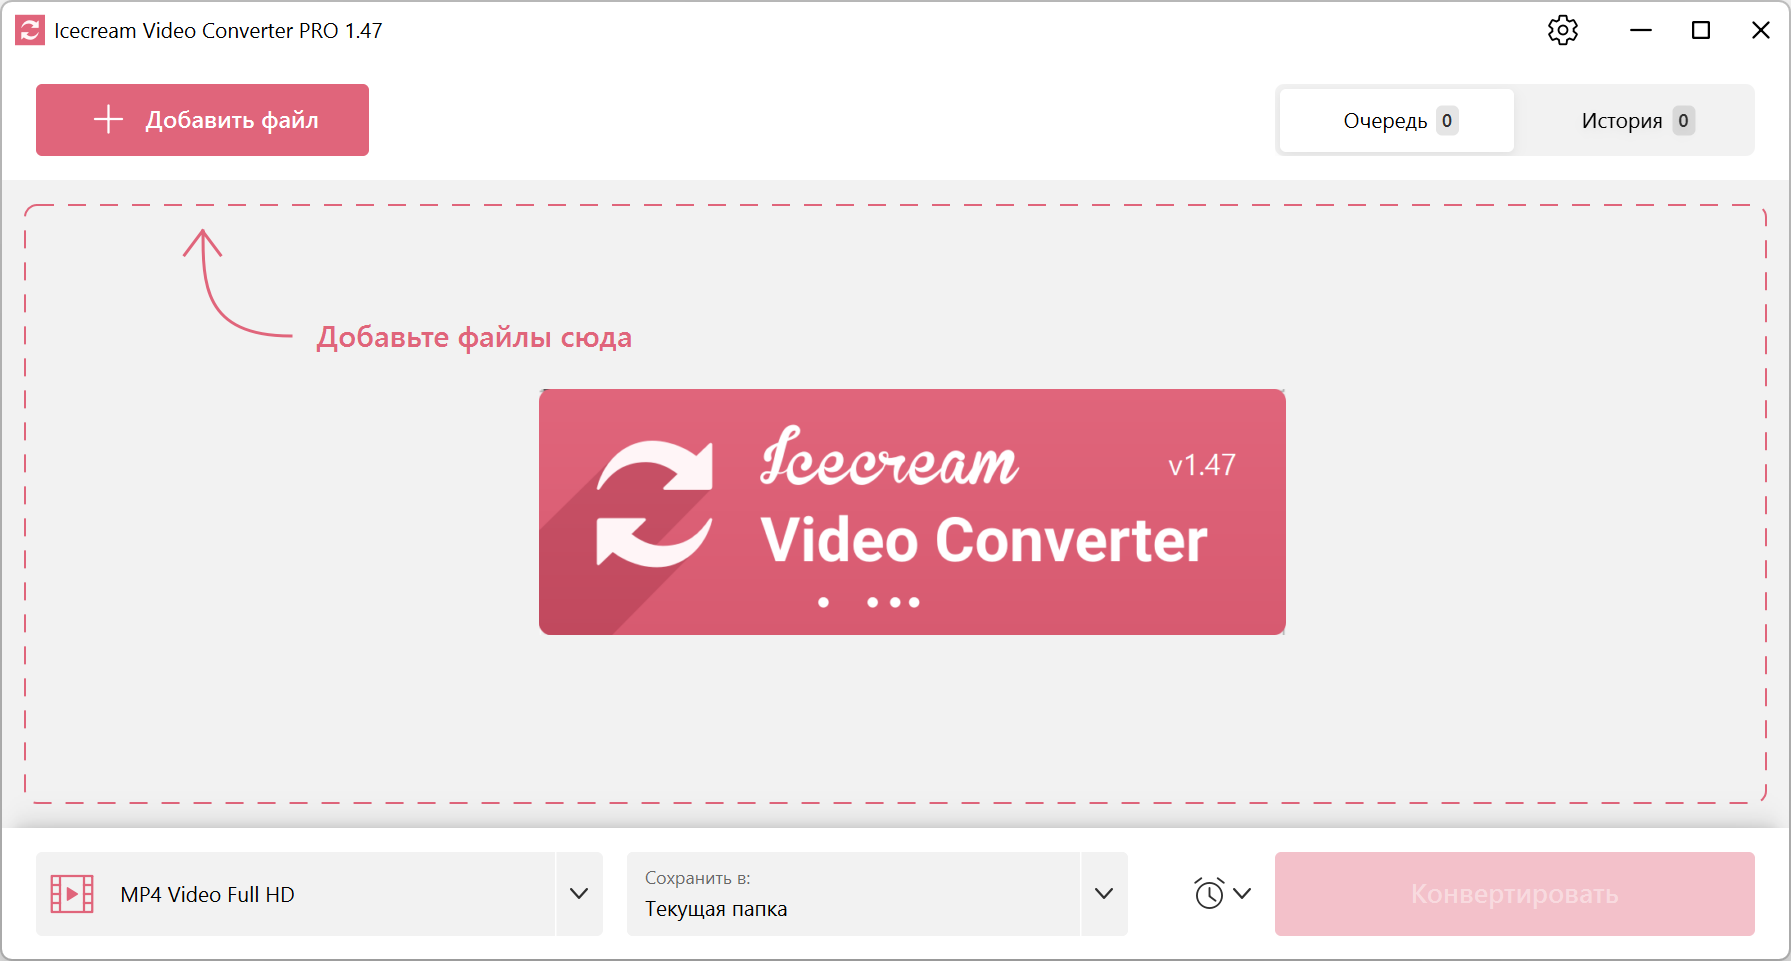Viewport: 1791px width, 961px height.
Task: Open the settings gear icon
Action: (x=1563, y=30)
